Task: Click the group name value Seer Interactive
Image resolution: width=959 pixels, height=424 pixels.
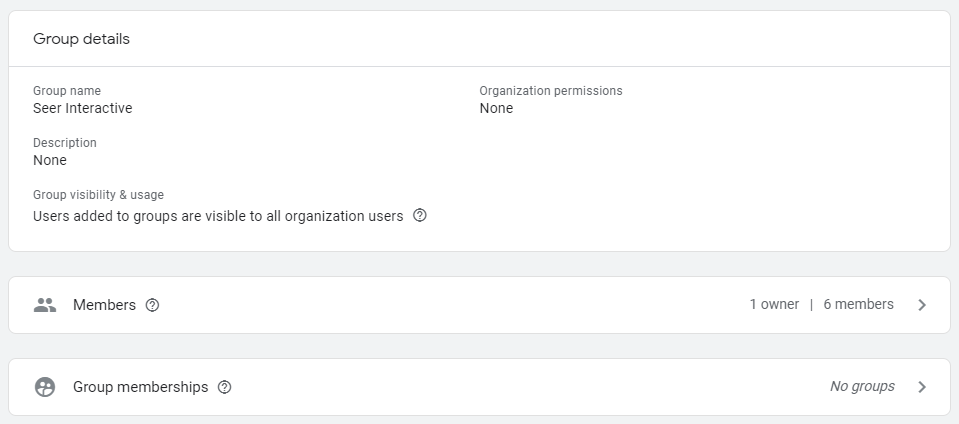Action: pyautogui.click(x=82, y=108)
